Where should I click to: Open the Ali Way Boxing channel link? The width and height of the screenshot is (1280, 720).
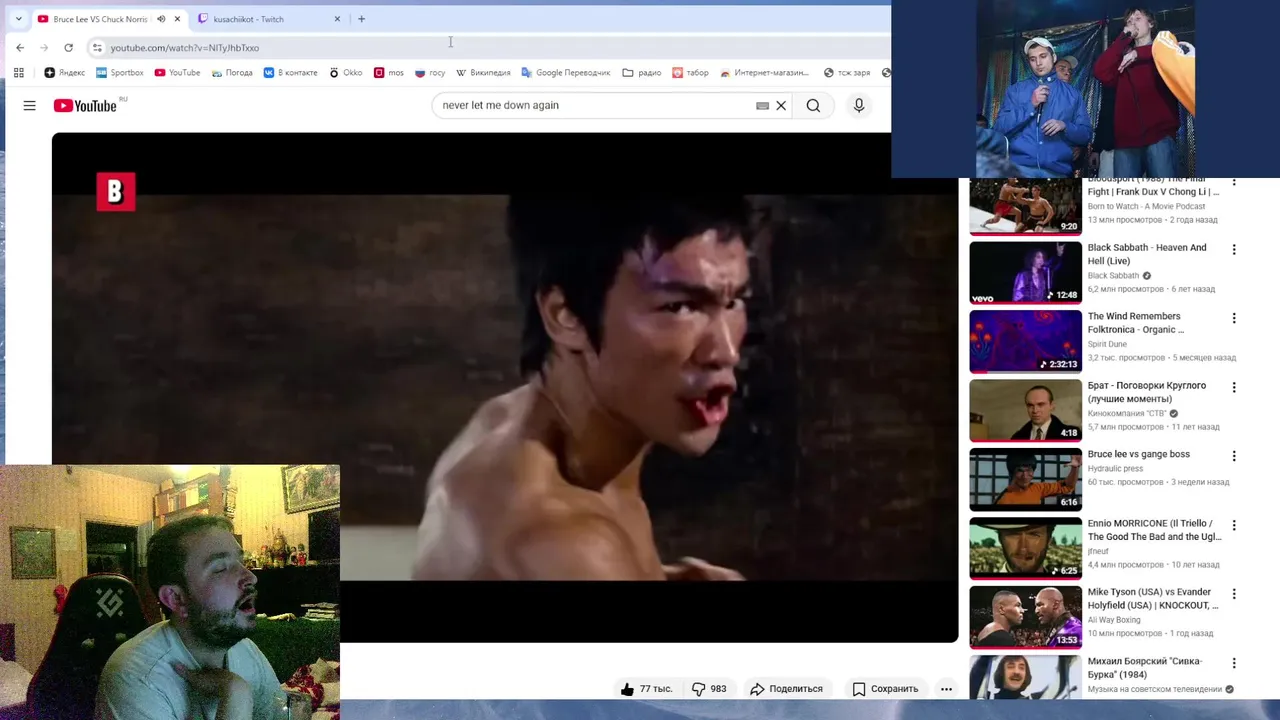point(1114,620)
